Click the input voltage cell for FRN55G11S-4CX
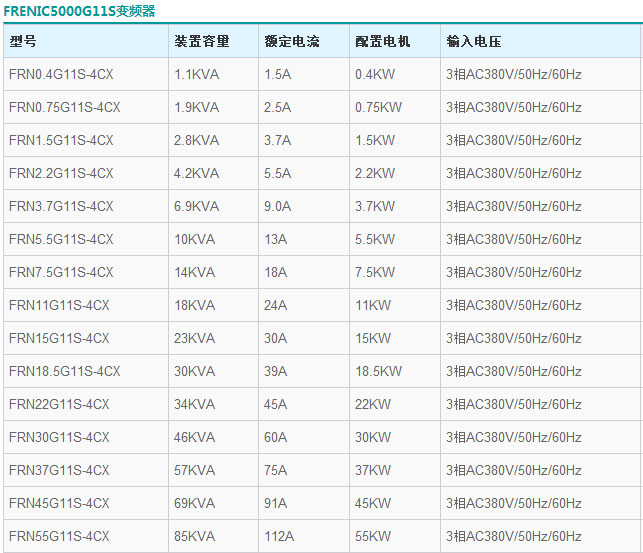This screenshot has width=643, height=553. click(514, 537)
